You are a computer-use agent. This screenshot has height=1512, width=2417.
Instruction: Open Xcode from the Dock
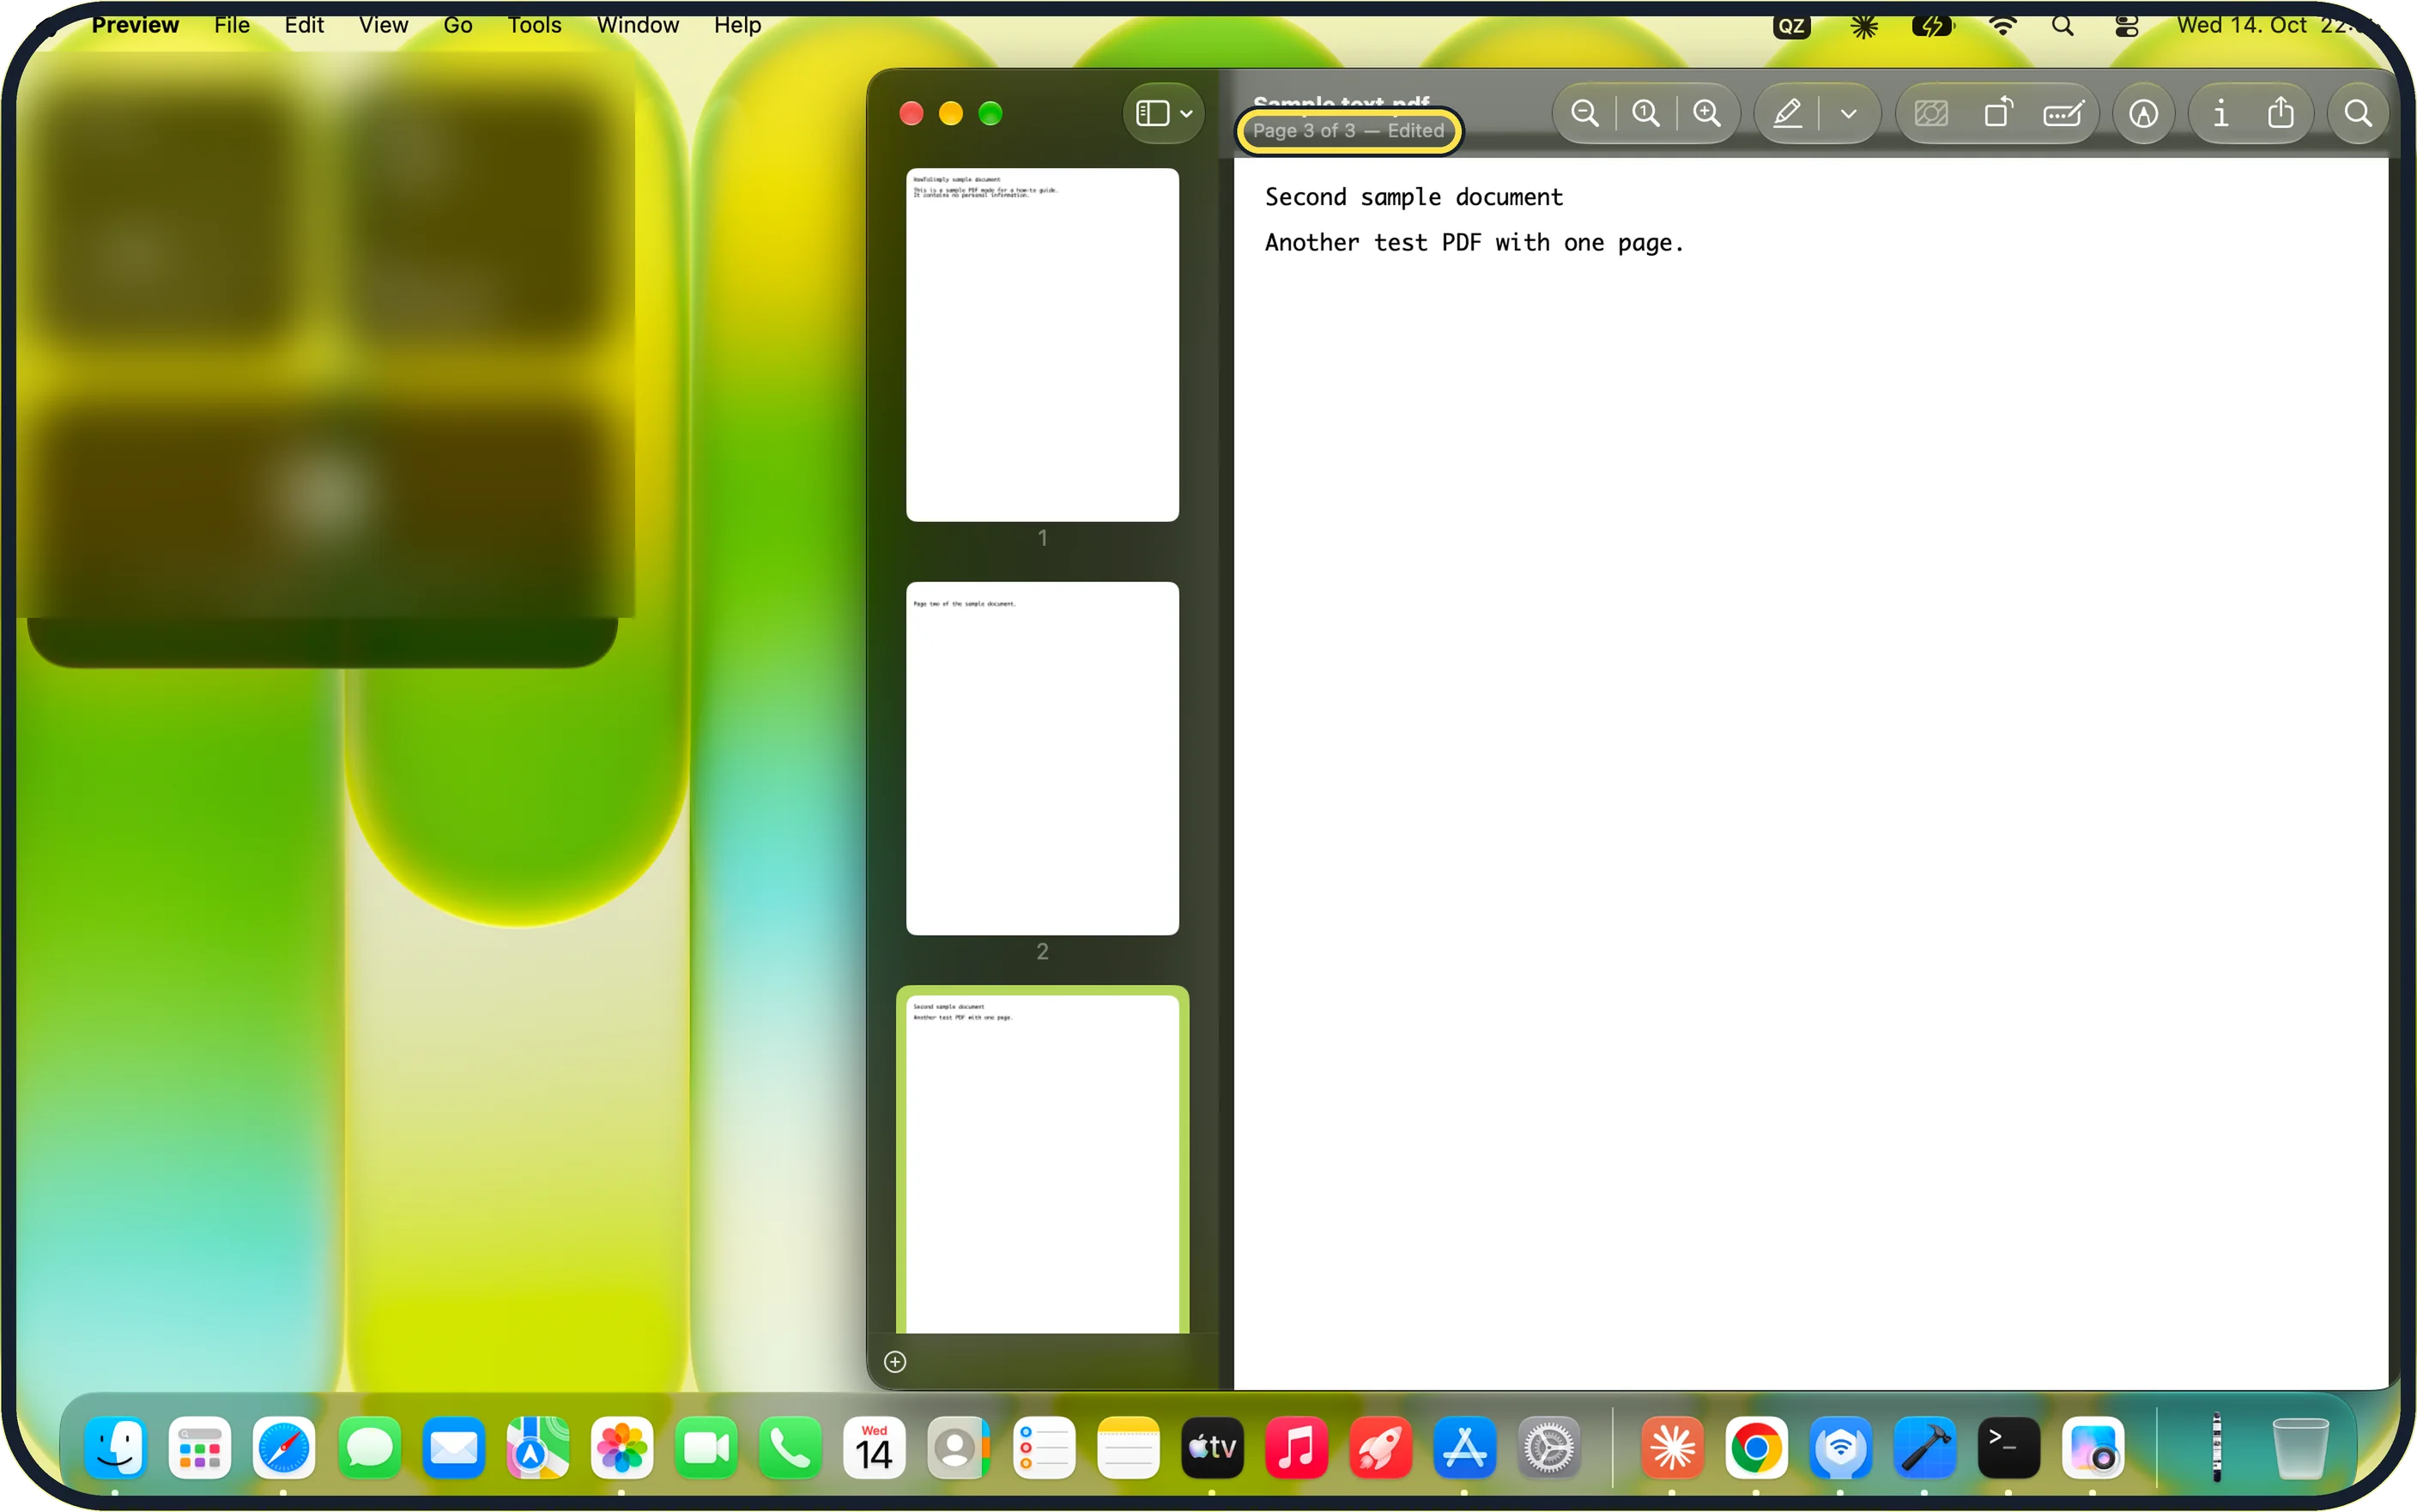point(1924,1447)
